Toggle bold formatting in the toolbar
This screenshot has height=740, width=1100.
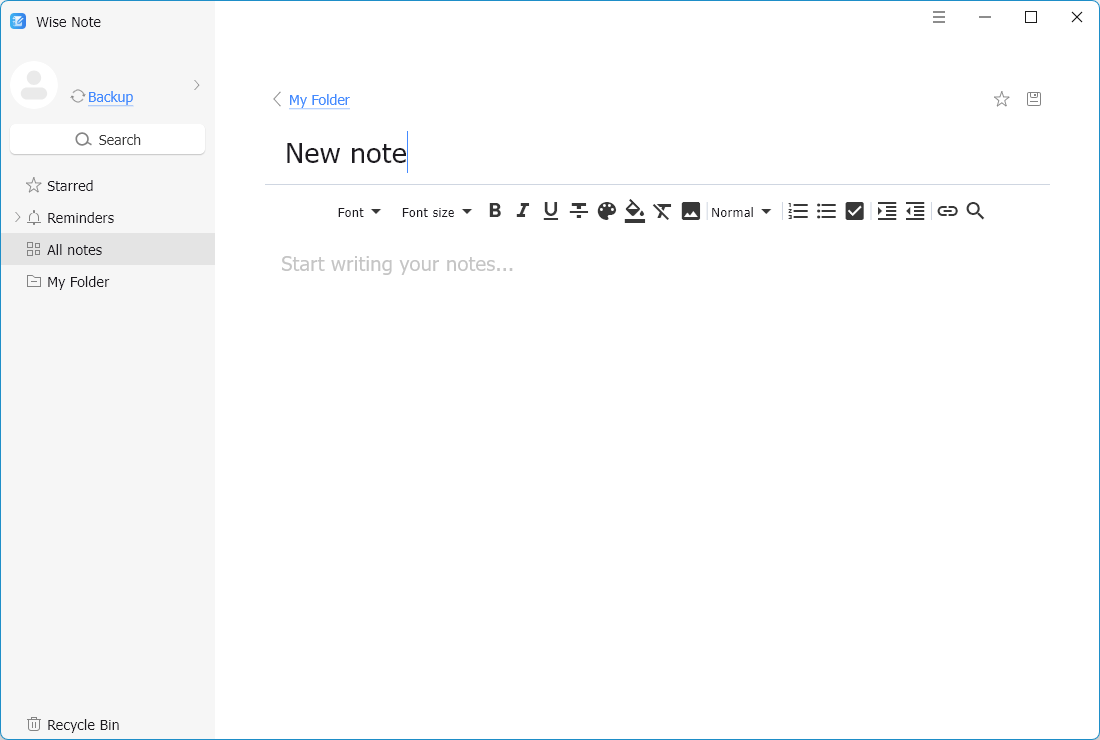click(495, 211)
